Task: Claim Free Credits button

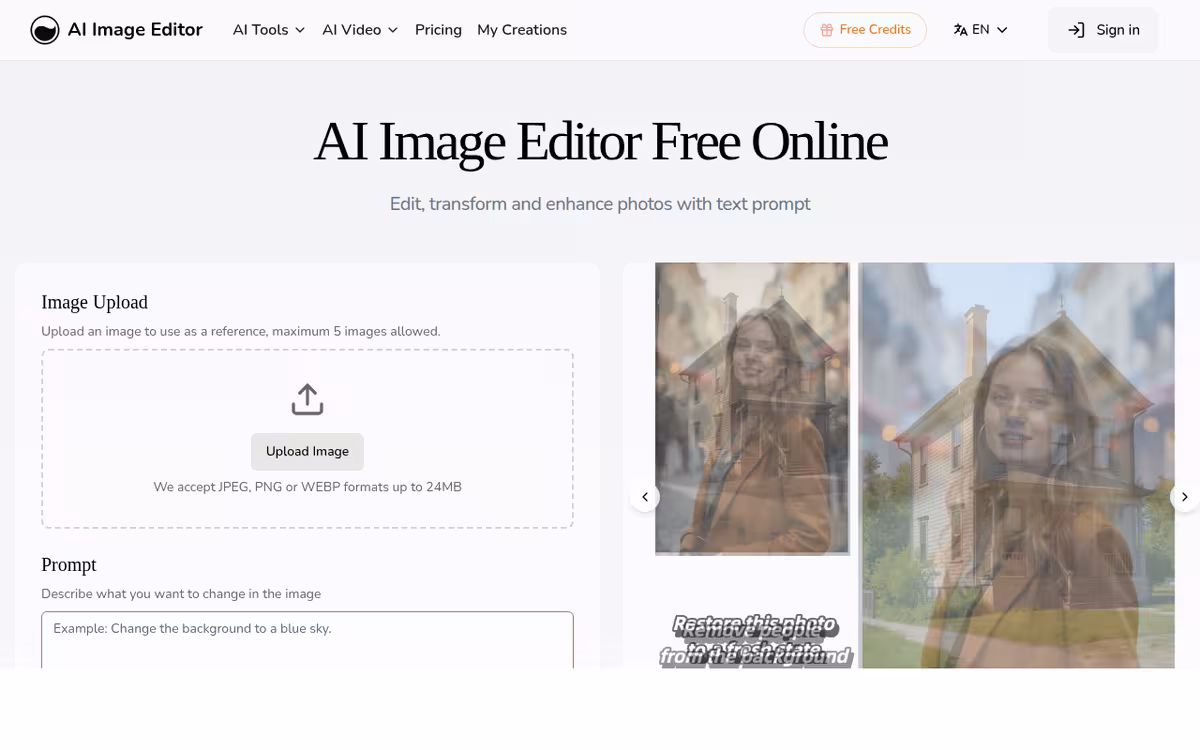Action: coord(865,30)
